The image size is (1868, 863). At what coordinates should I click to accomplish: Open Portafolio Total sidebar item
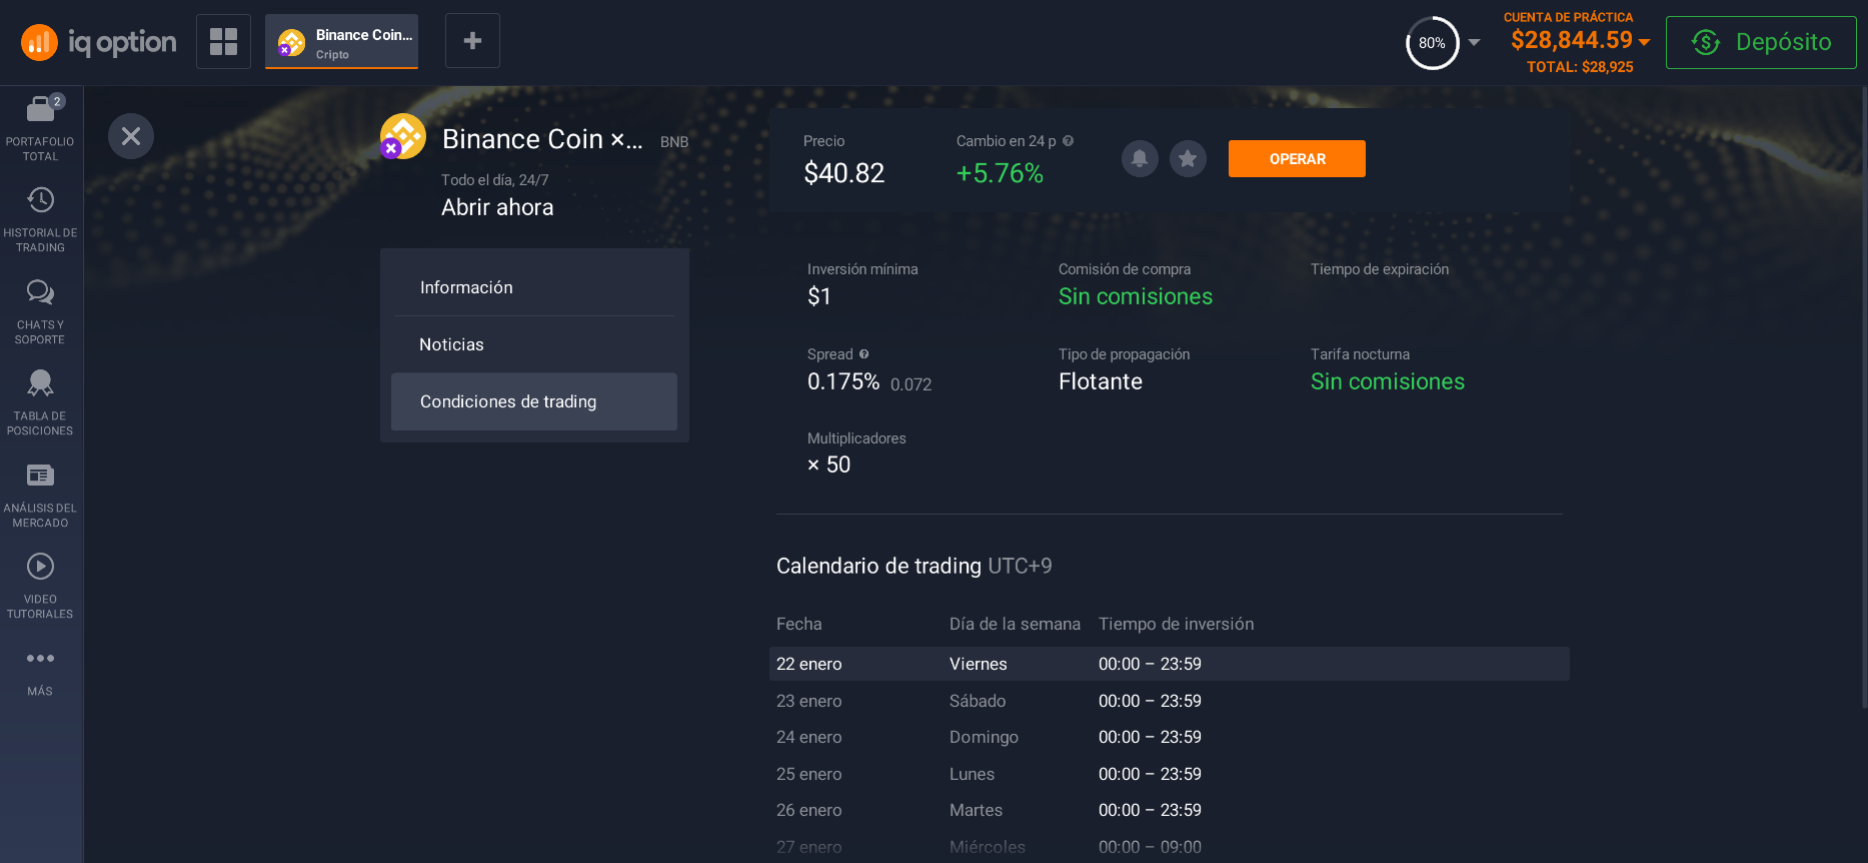40,128
